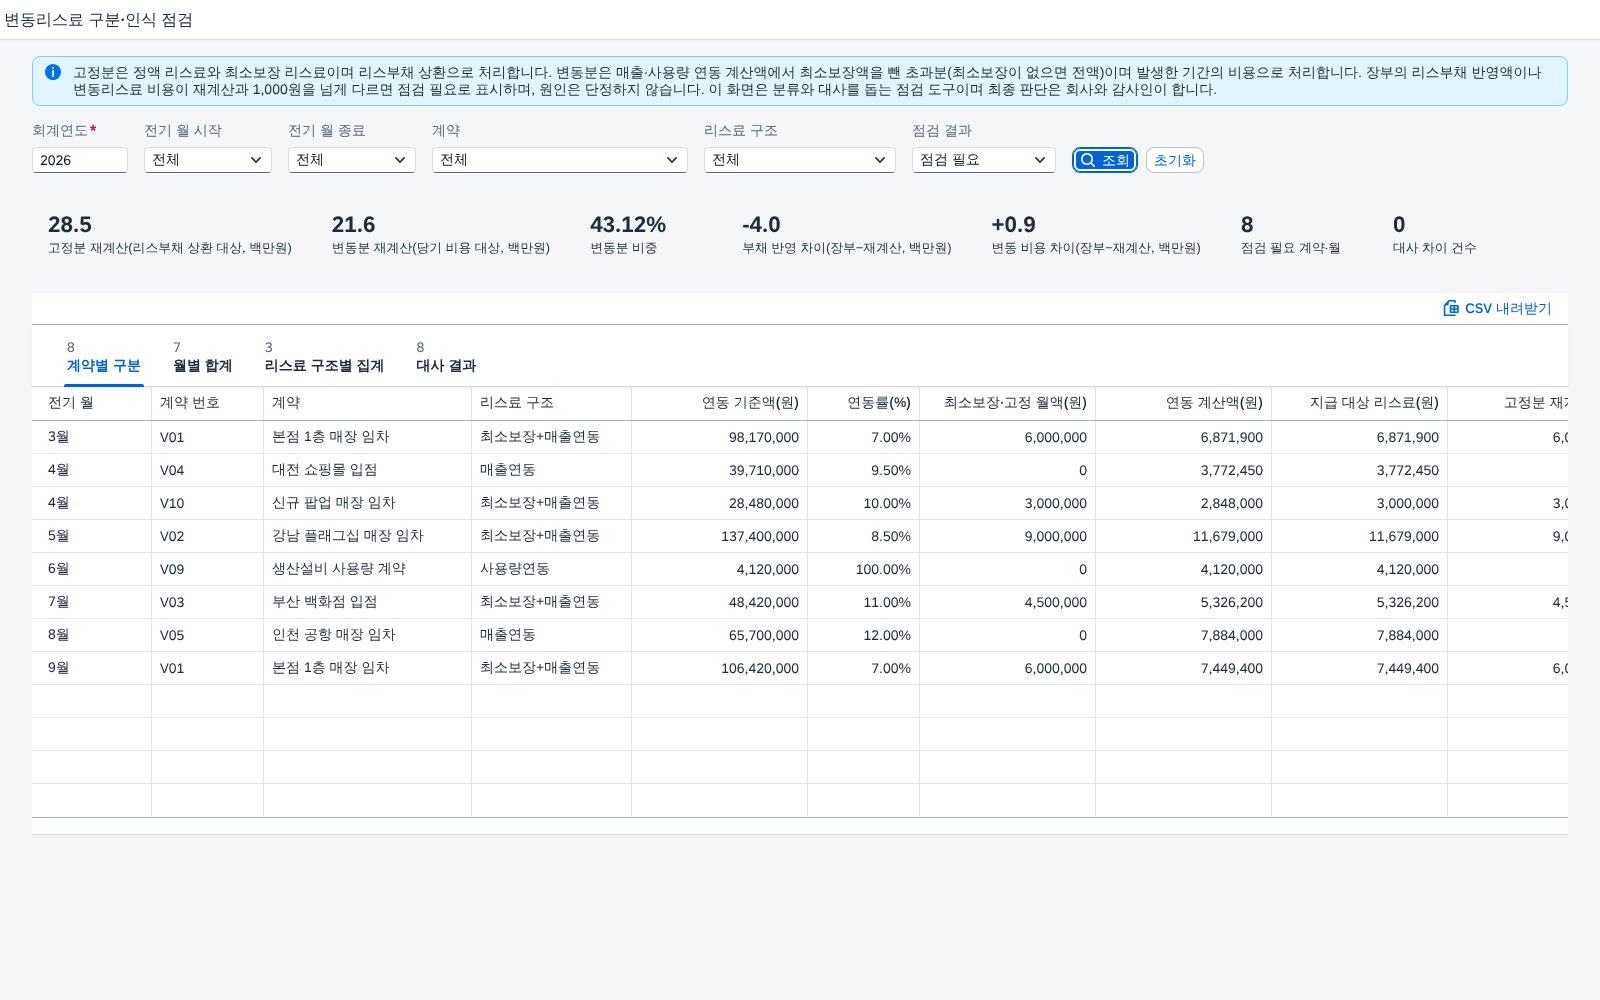Select the 대전 쇼핑몰 입점 contract cell

click(368, 470)
